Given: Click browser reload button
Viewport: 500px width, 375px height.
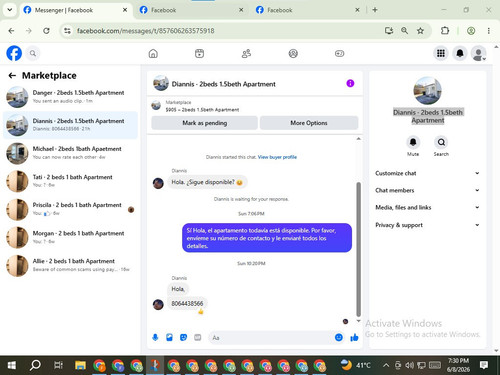Looking at the screenshot, I should [46, 31].
